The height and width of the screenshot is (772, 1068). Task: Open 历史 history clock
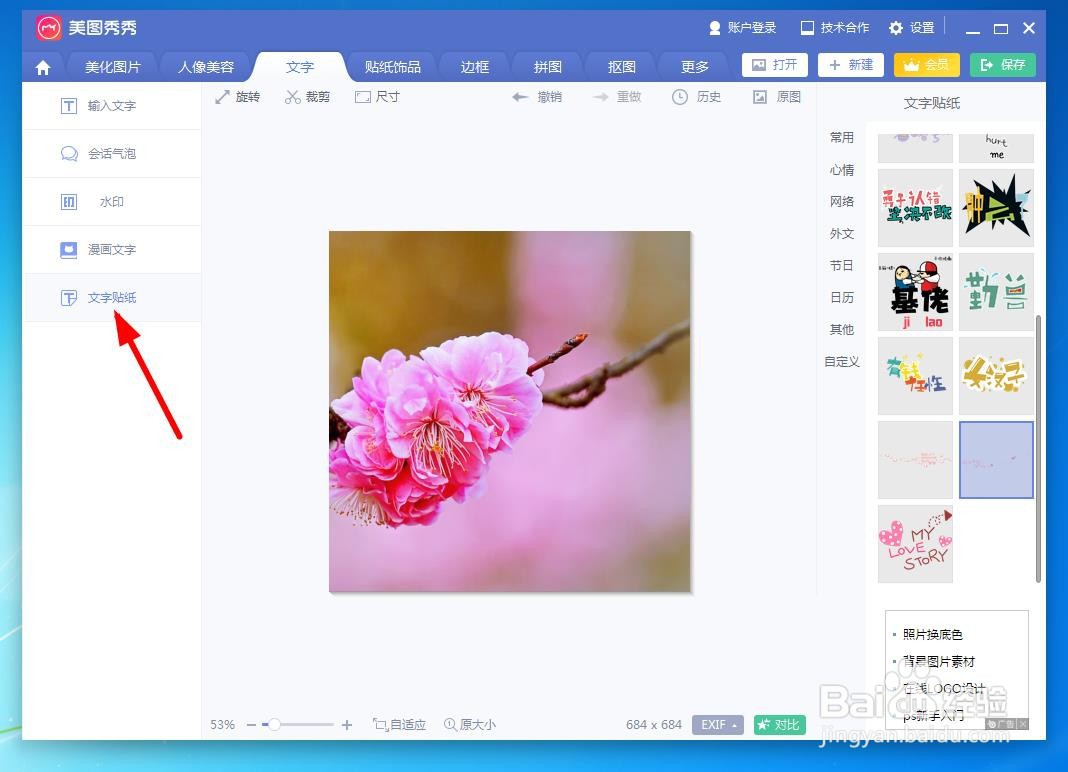[x=696, y=97]
